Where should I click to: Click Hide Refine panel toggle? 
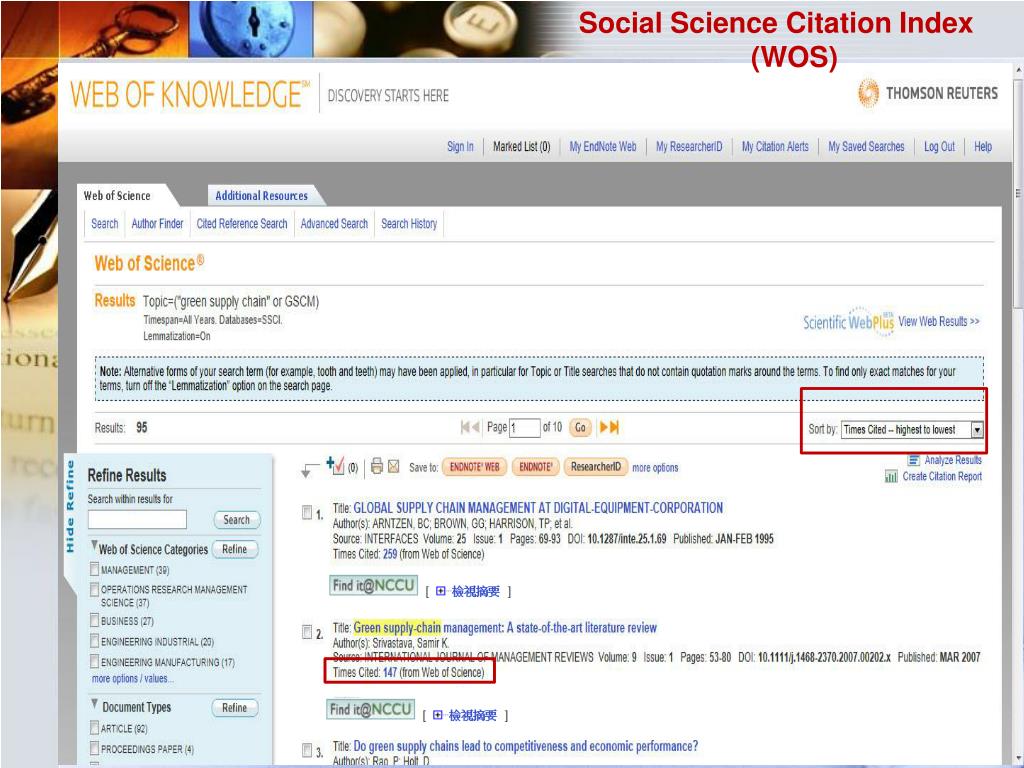70,507
